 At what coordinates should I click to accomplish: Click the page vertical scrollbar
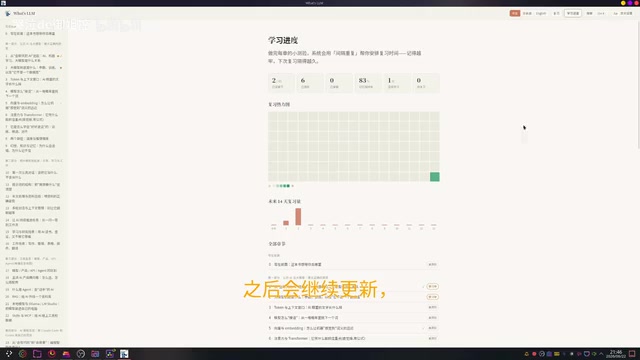[638, 86]
